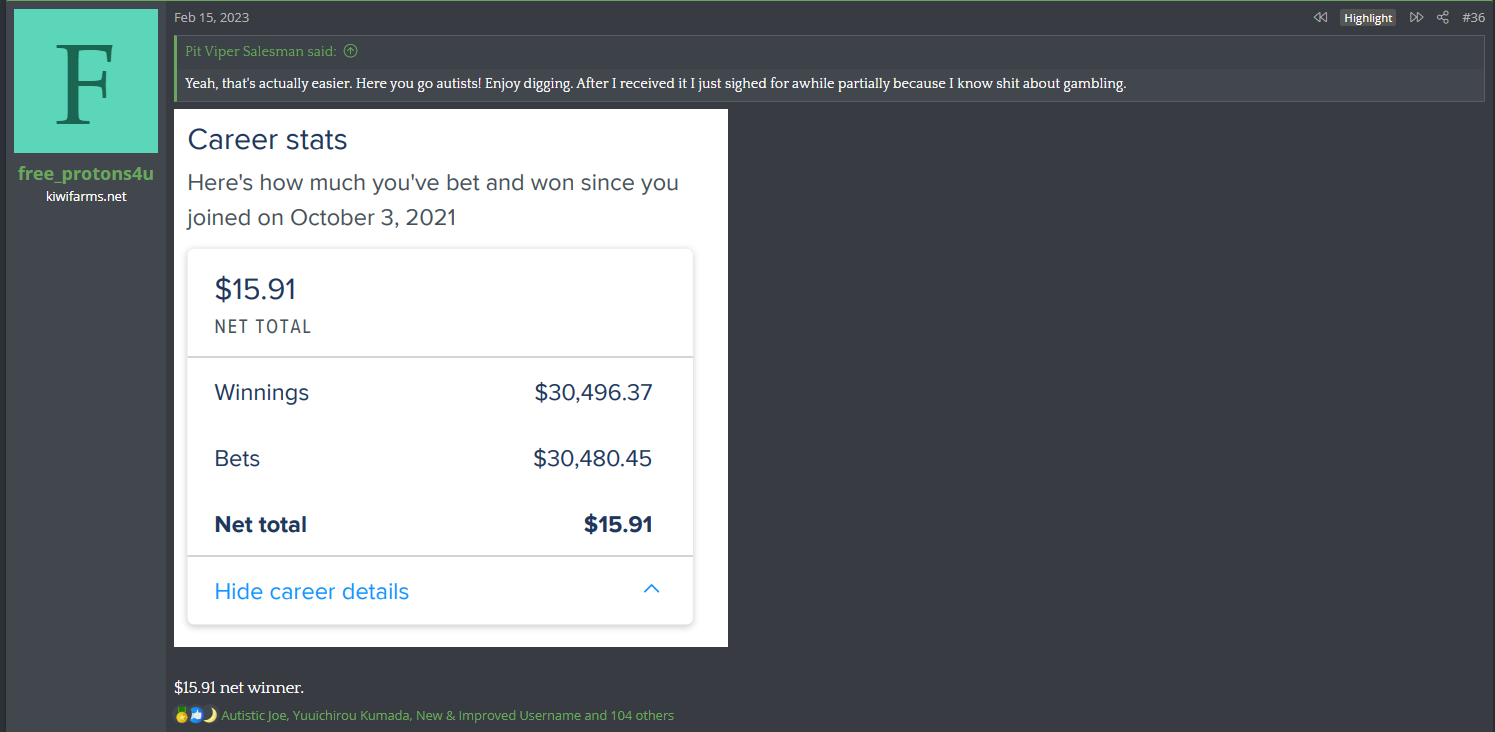
Task: Expand the quoted Pit Viper Salesman text
Action: click(655, 83)
